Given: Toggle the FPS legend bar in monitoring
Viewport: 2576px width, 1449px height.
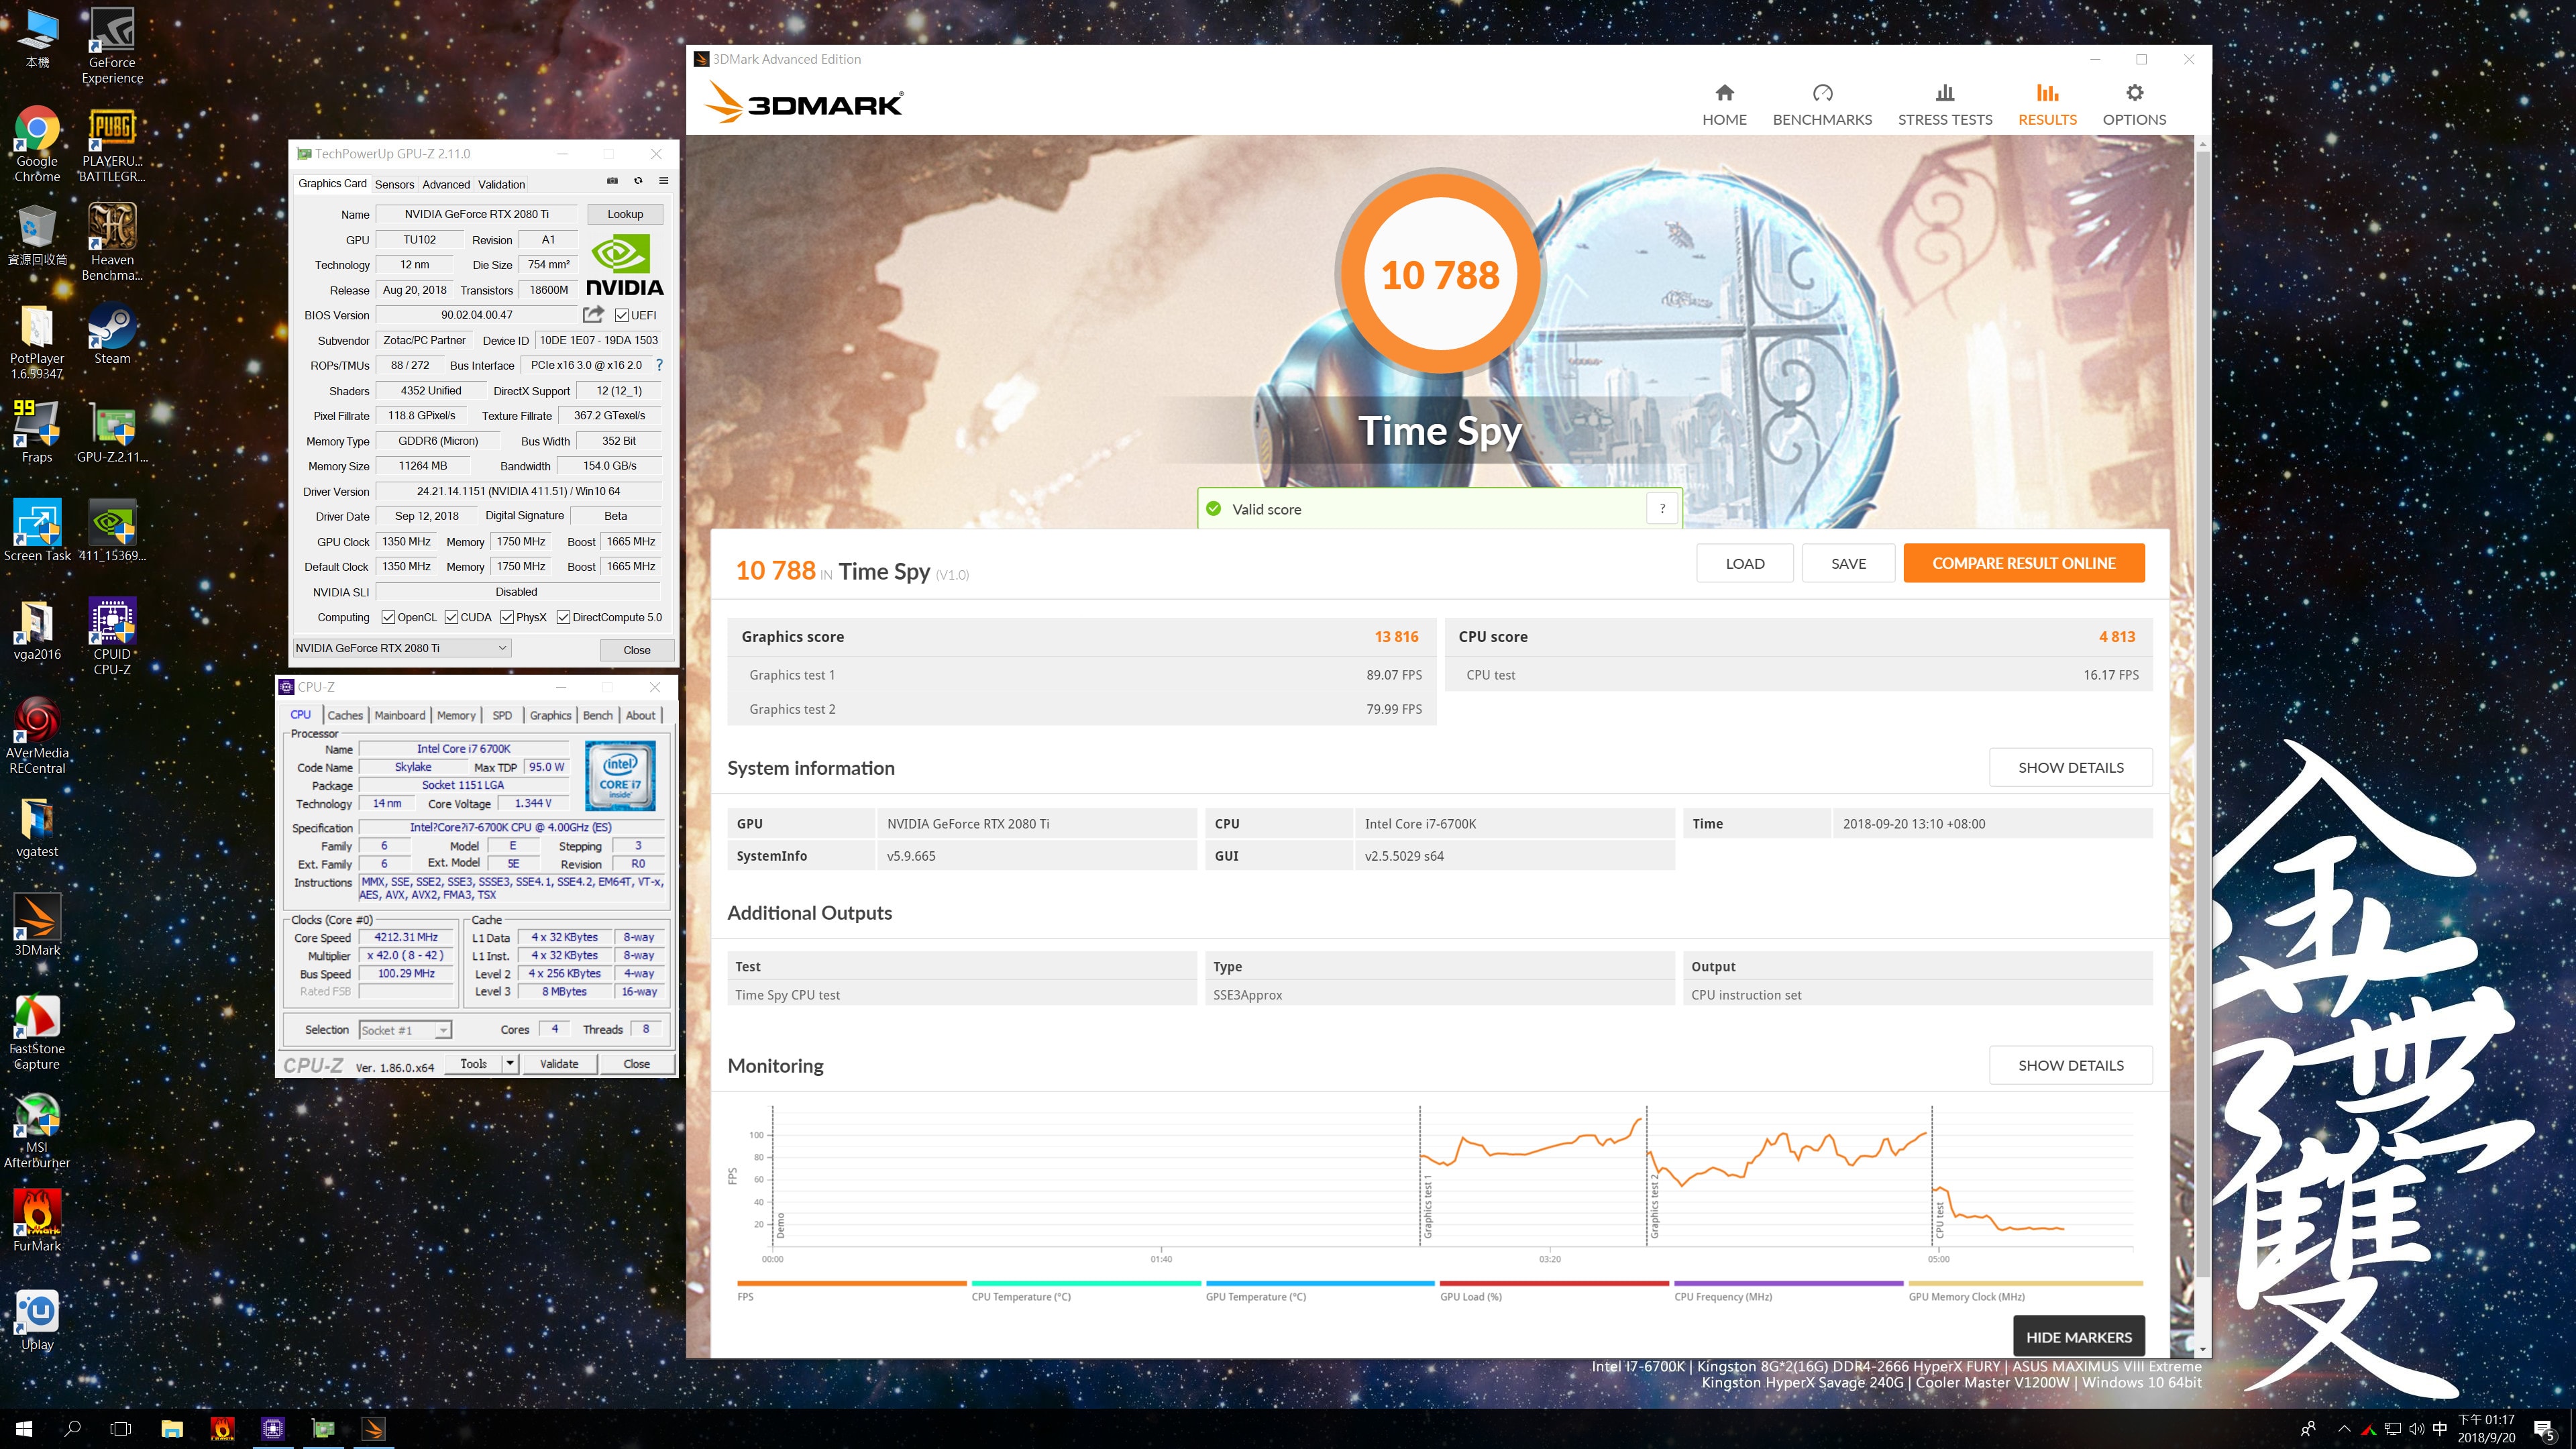Looking at the screenshot, I should (851, 1283).
